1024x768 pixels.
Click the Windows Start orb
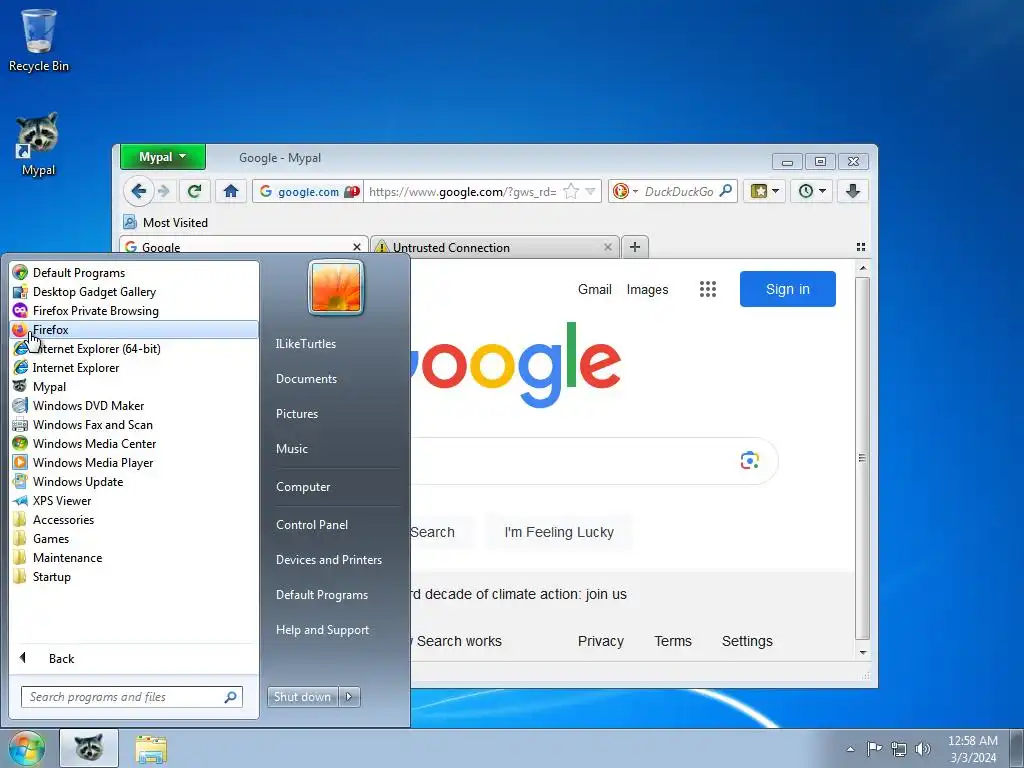pos(27,748)
